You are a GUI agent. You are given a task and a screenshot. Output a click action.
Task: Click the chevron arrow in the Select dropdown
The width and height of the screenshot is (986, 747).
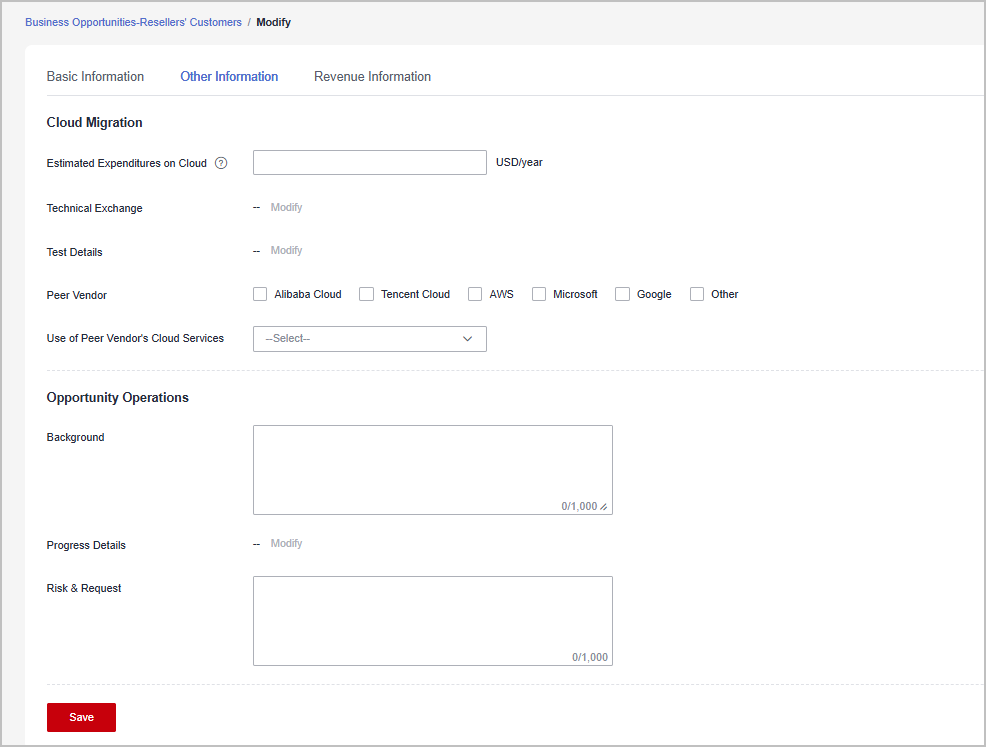(467, 339)
